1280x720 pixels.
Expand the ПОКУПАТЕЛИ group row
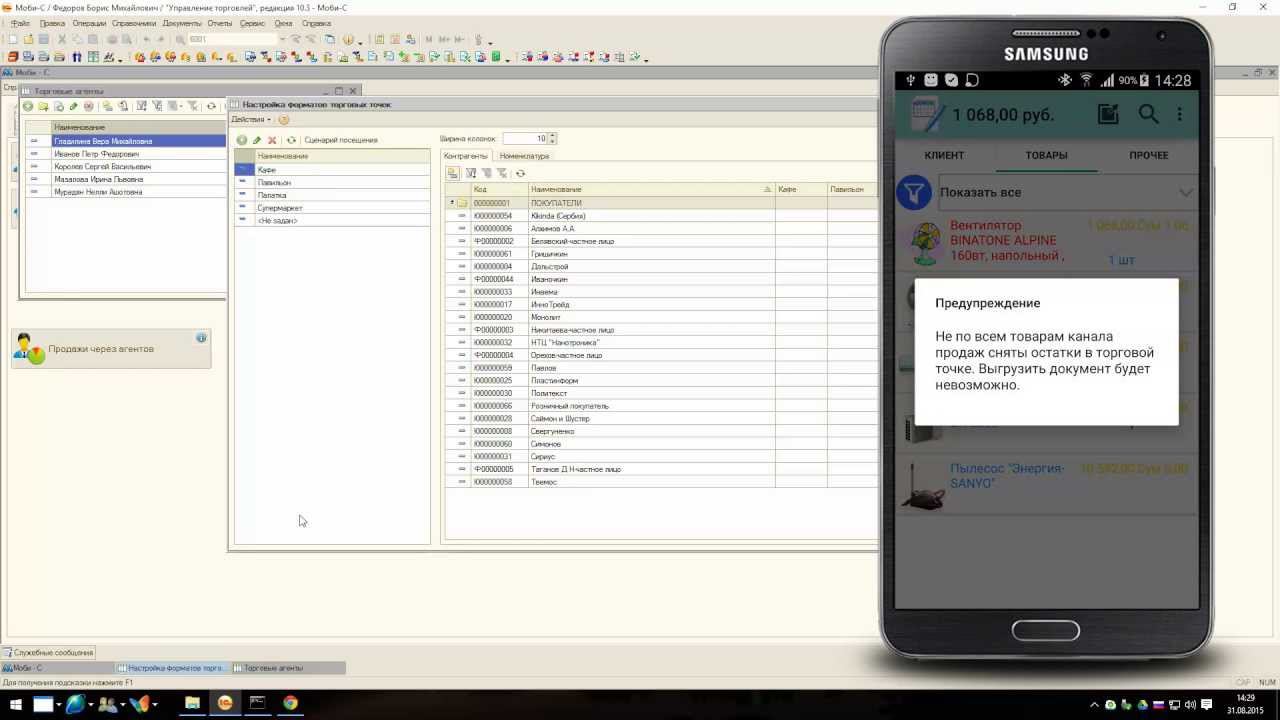tap(452, 203)
